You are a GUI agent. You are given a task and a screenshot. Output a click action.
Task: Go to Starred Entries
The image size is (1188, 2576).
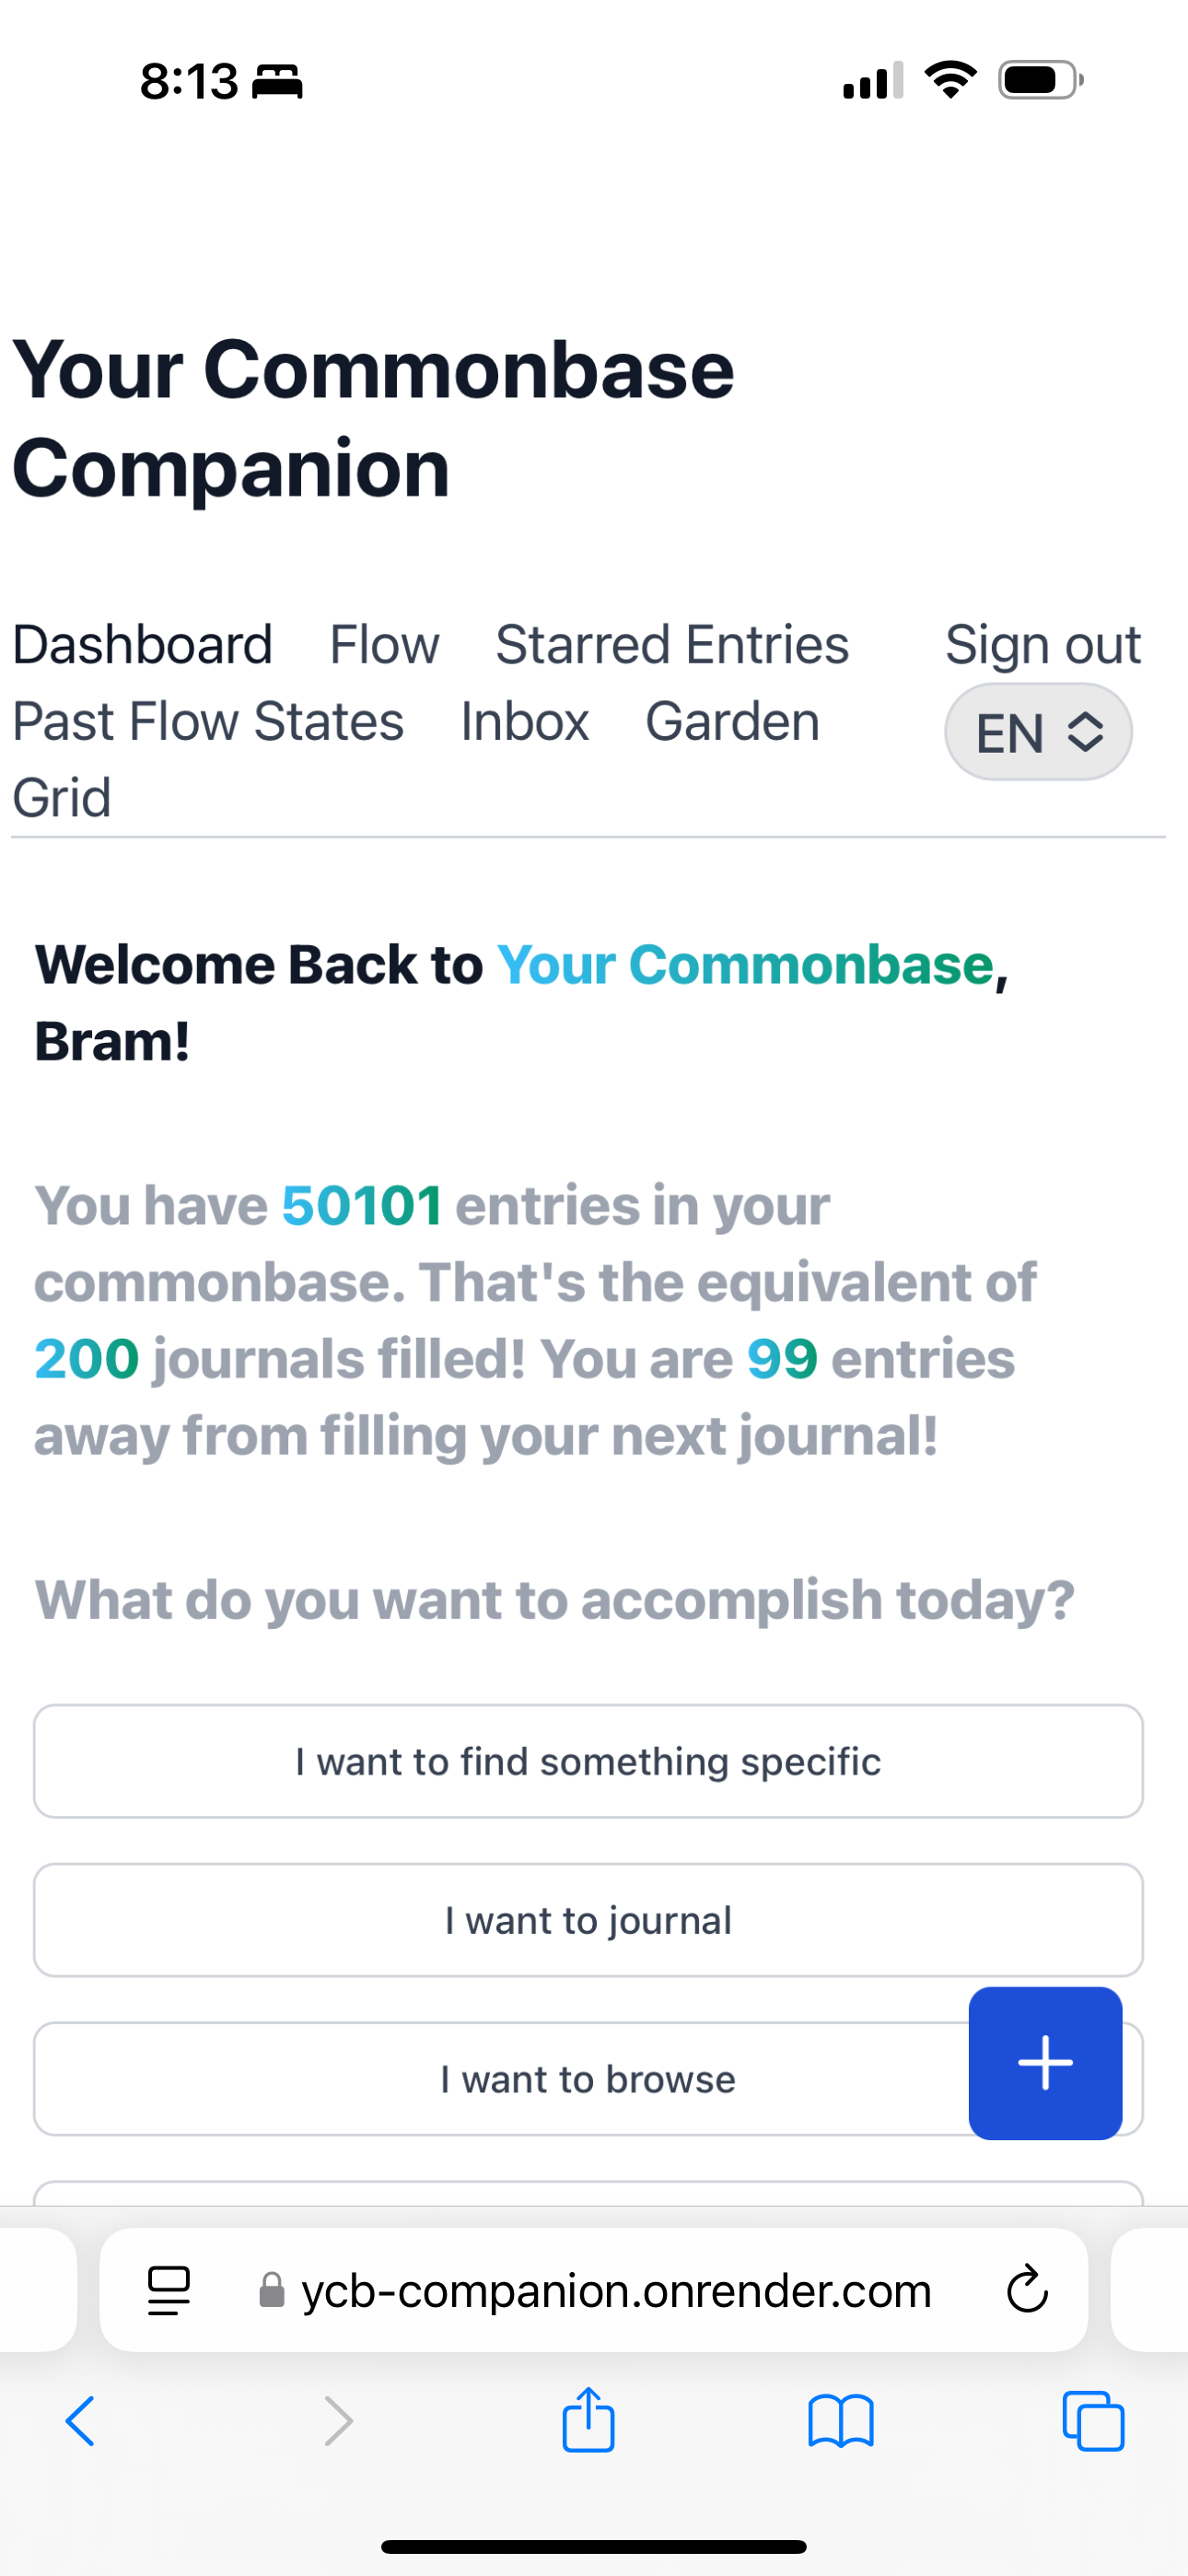coord(672,644)
